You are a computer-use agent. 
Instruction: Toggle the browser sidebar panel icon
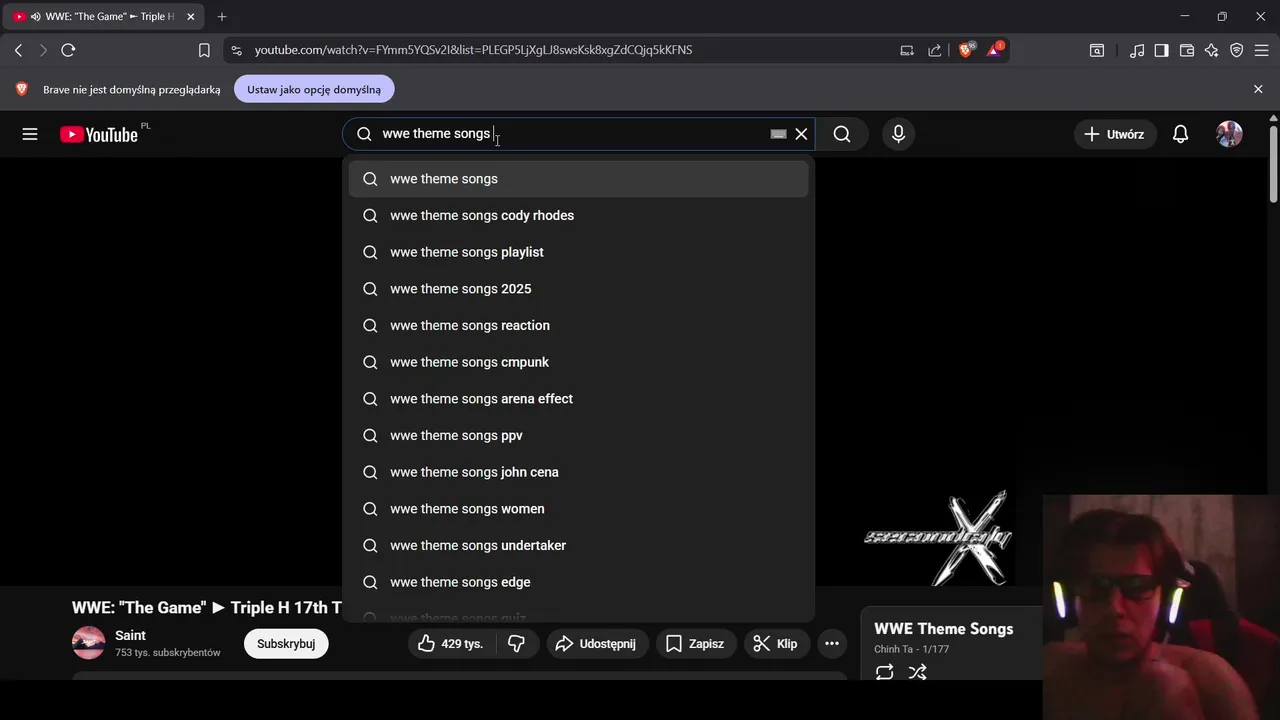[1161, 50]
